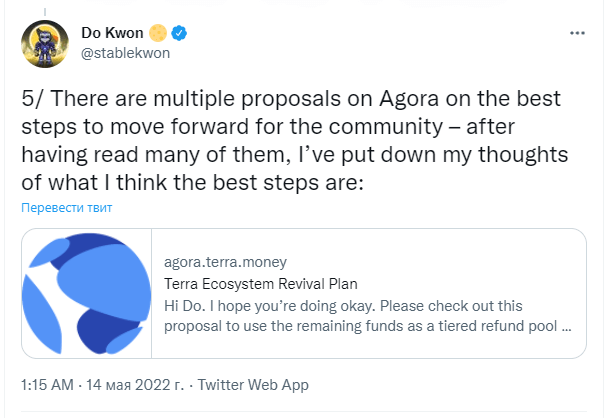Viewport: 606px width, 418px height.
Task: Open Do Kwon's profile avatar picture
Action: pyautogui.click(x=45, y=44)
